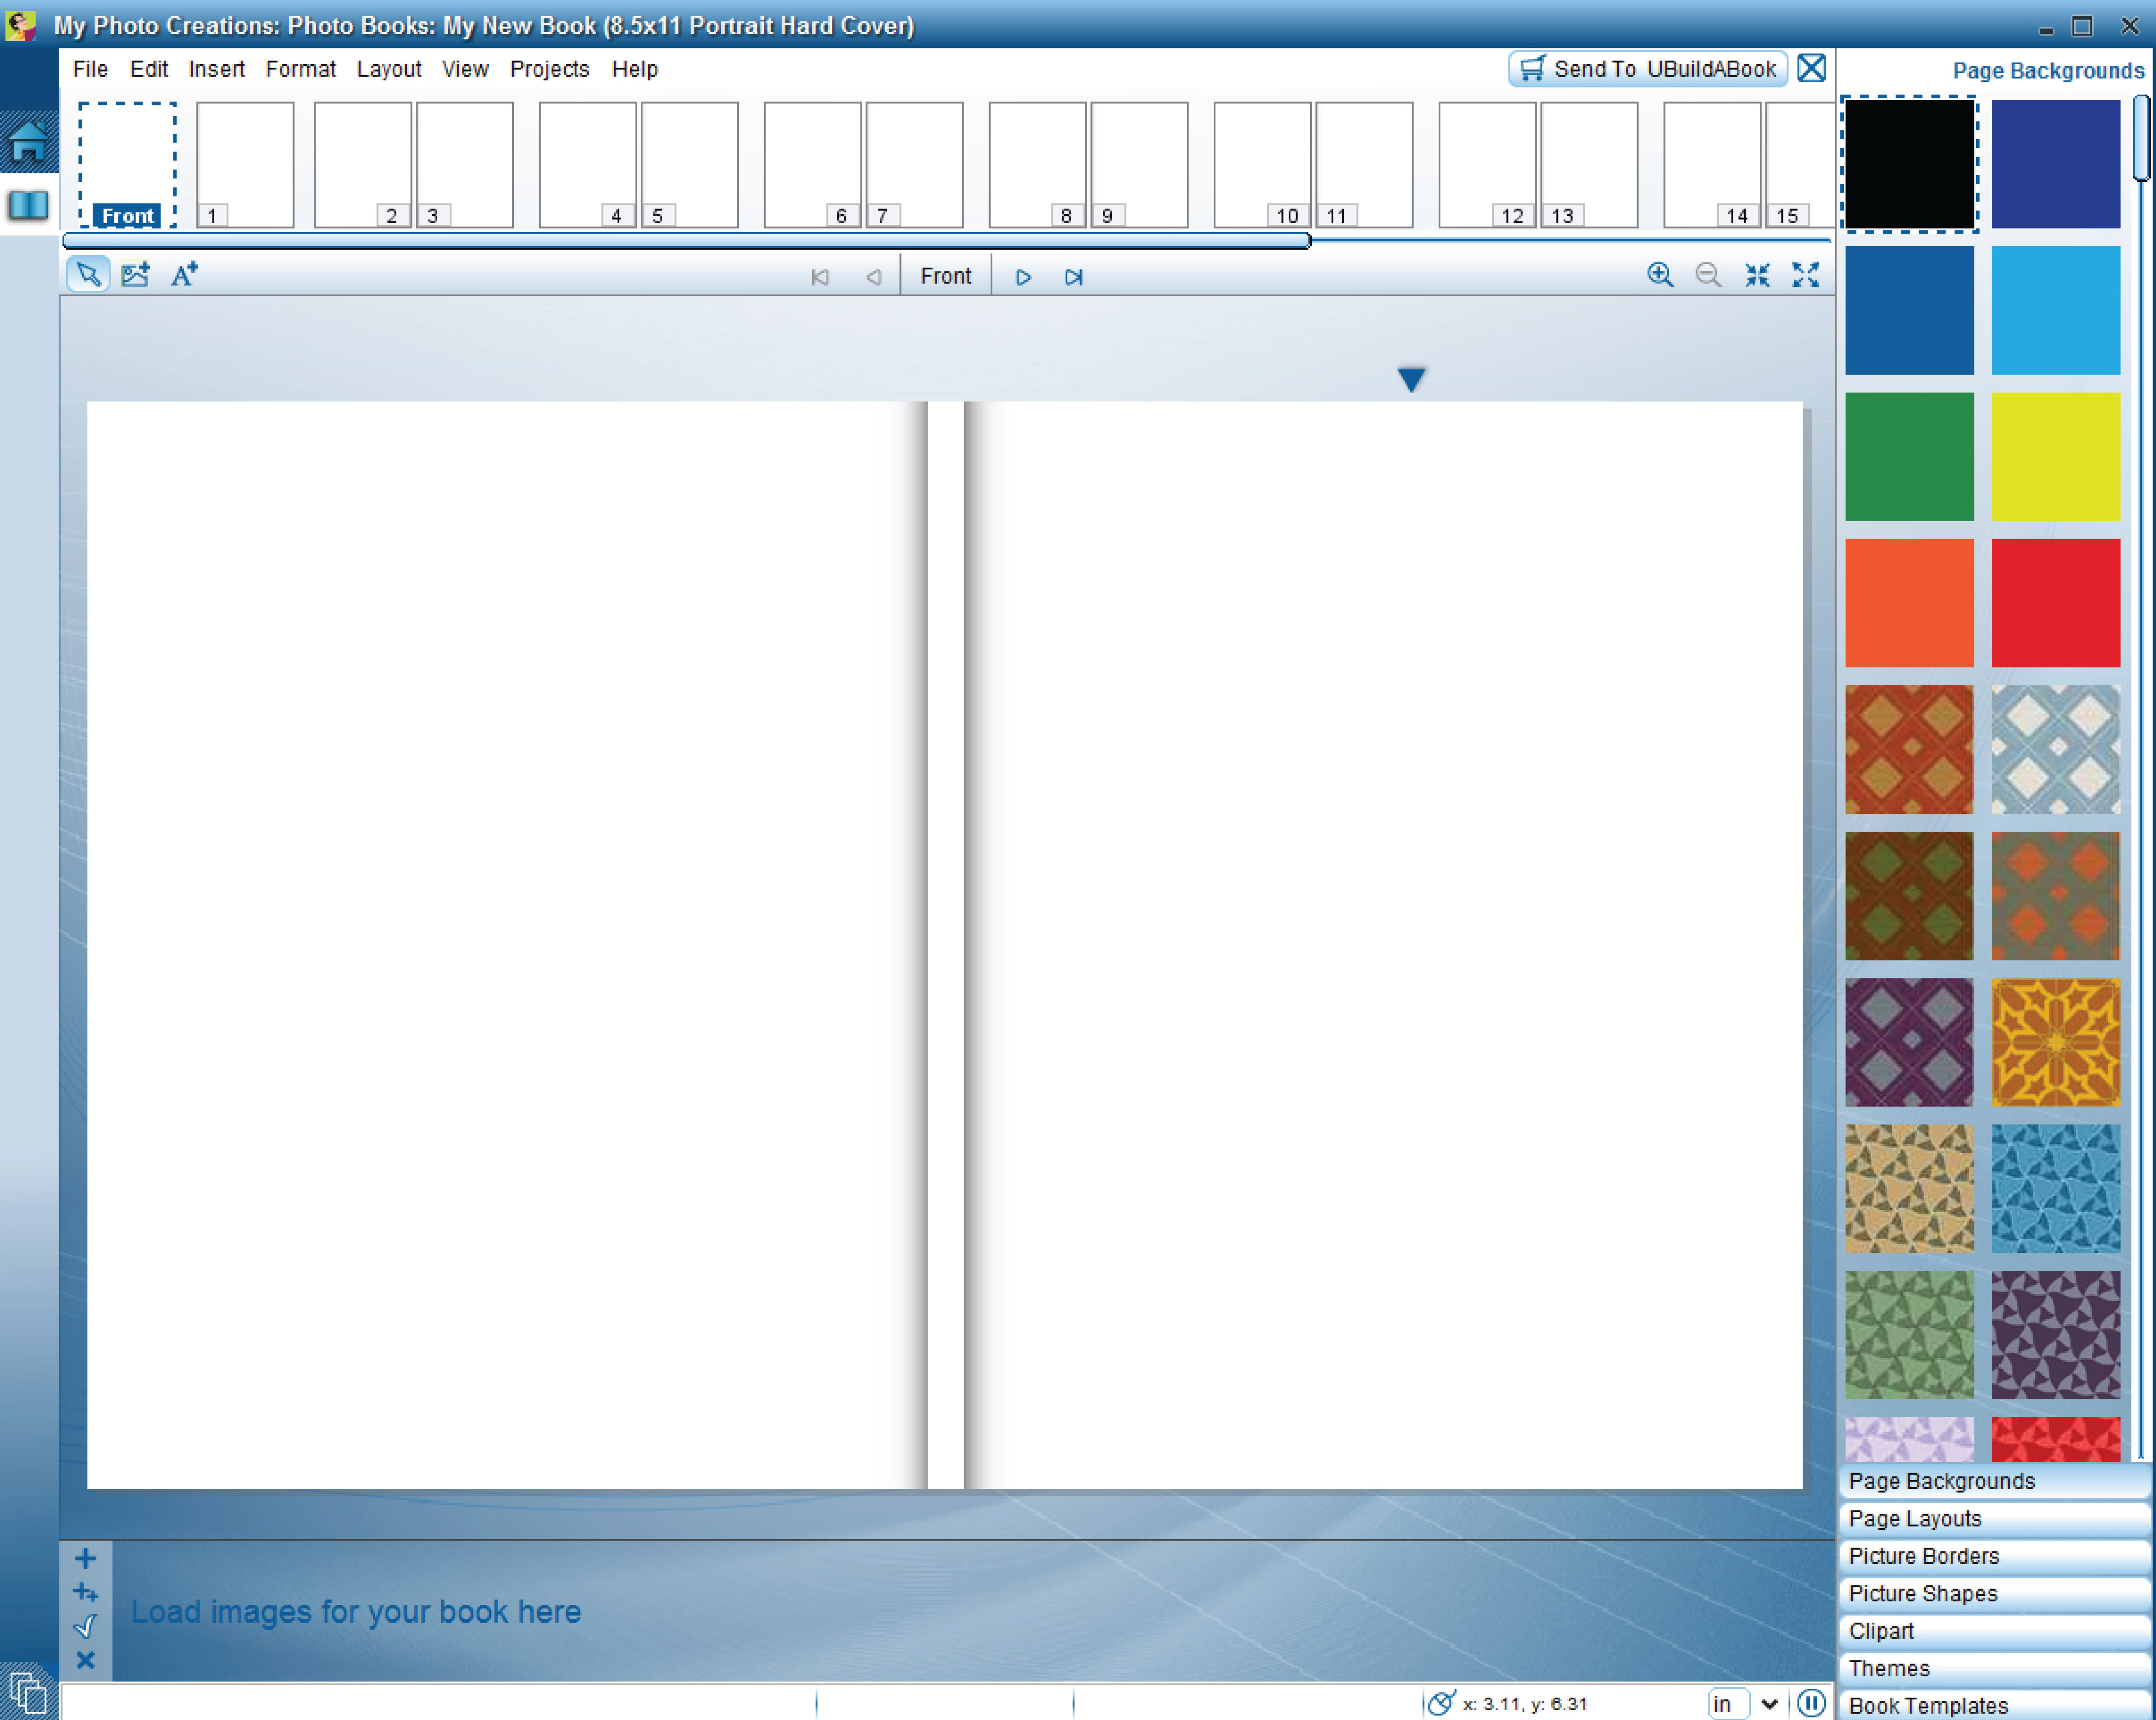2156x1720 pixels.
Task: Select the Front cover thumbnail
Action: click(127, 165)
